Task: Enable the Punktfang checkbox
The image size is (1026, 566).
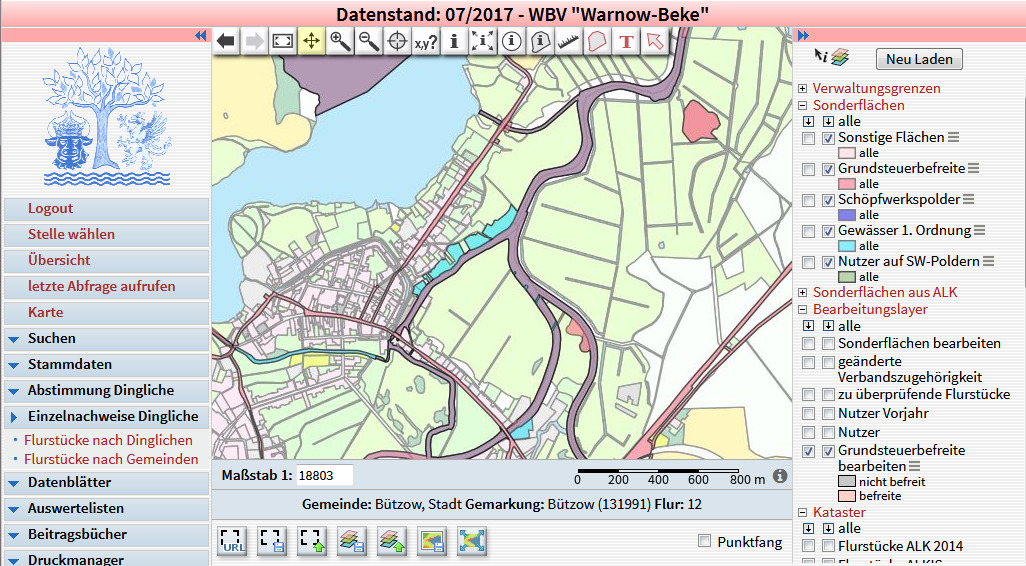Action: pos(707,541)
